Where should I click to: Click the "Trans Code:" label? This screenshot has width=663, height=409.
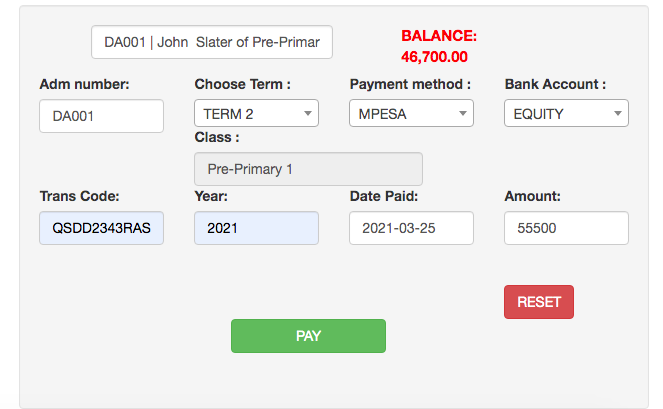(x=80, y=196)
